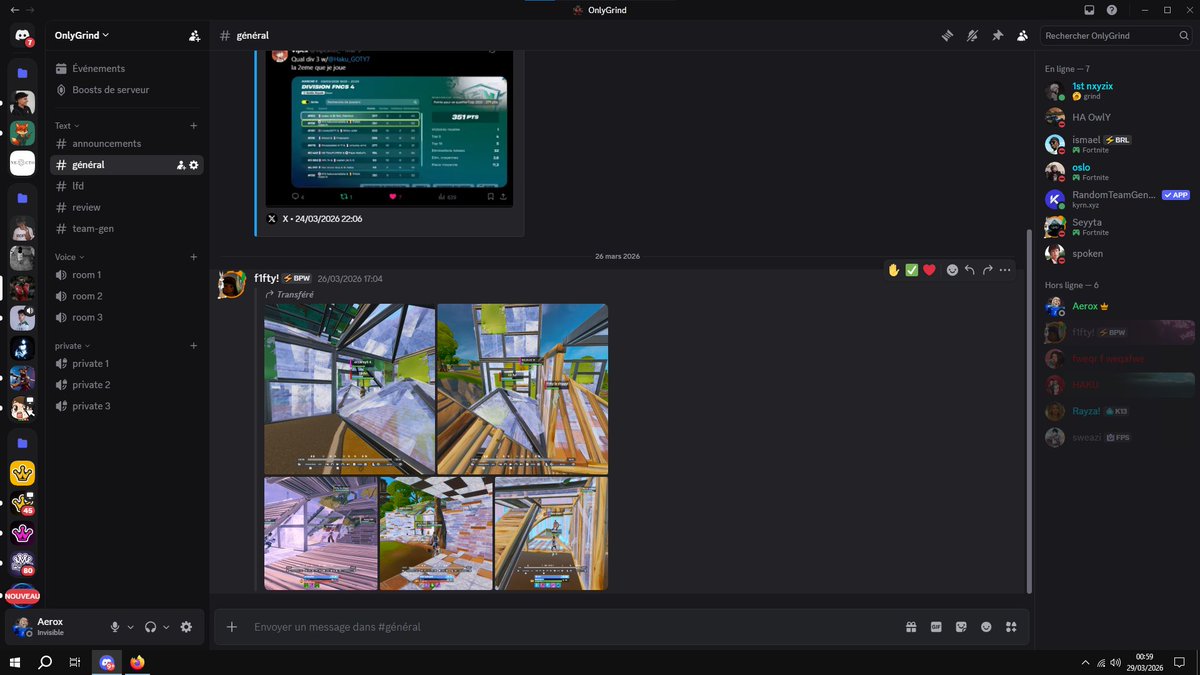Add a channel to the Text category
The height and width of the screenshot is (675, 1200).
click(x=194, y=126)
